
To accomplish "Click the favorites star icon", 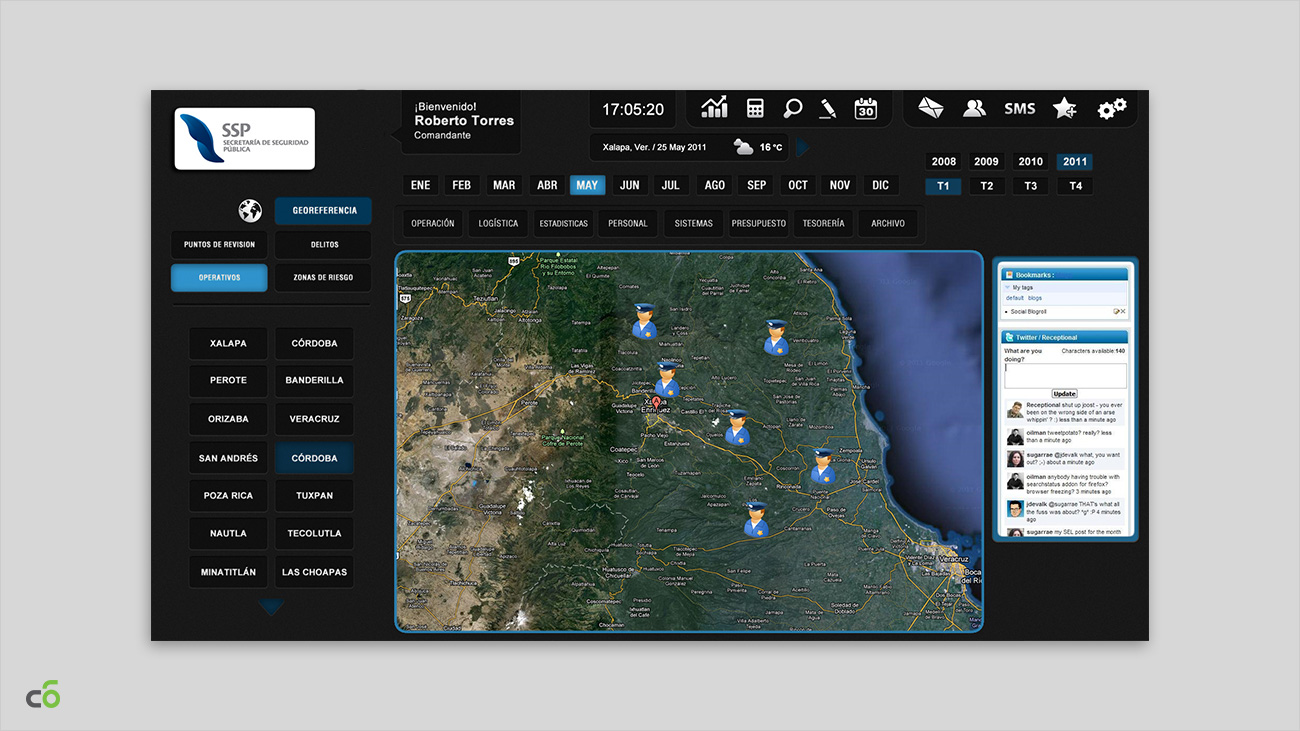I will point(1065,108).
